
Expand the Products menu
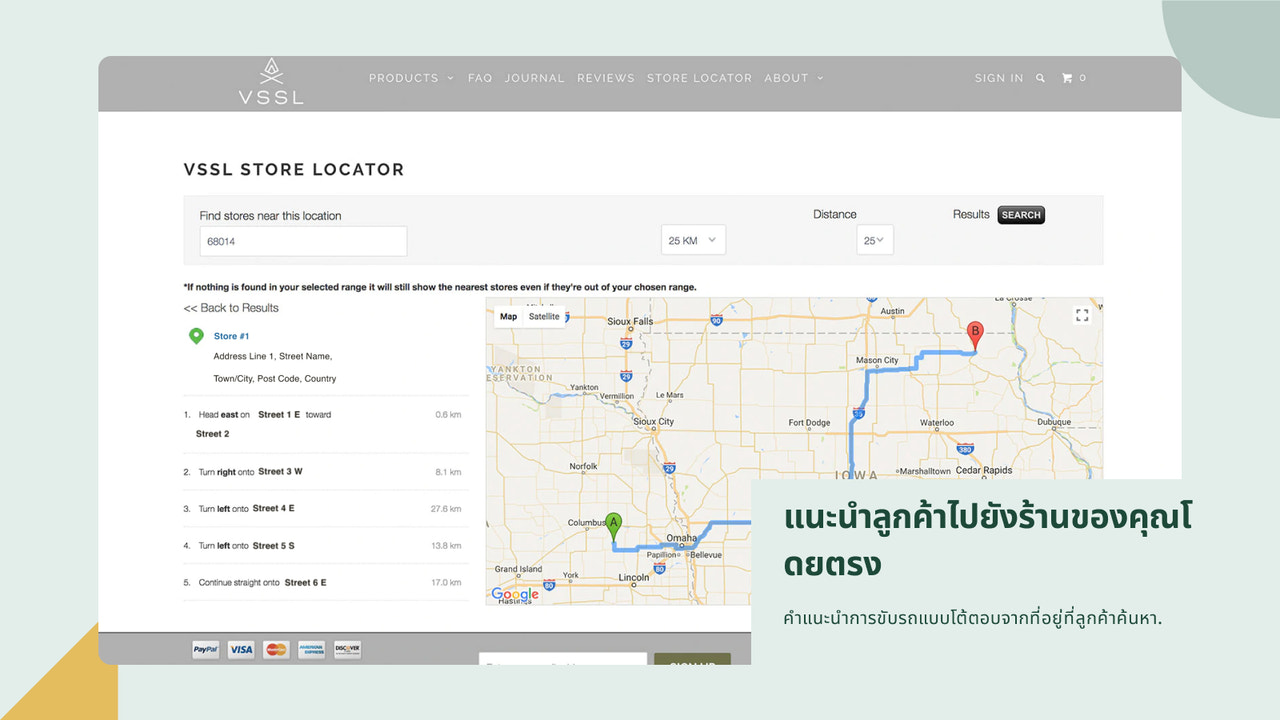pyautogui.click(x=411, y=78)
